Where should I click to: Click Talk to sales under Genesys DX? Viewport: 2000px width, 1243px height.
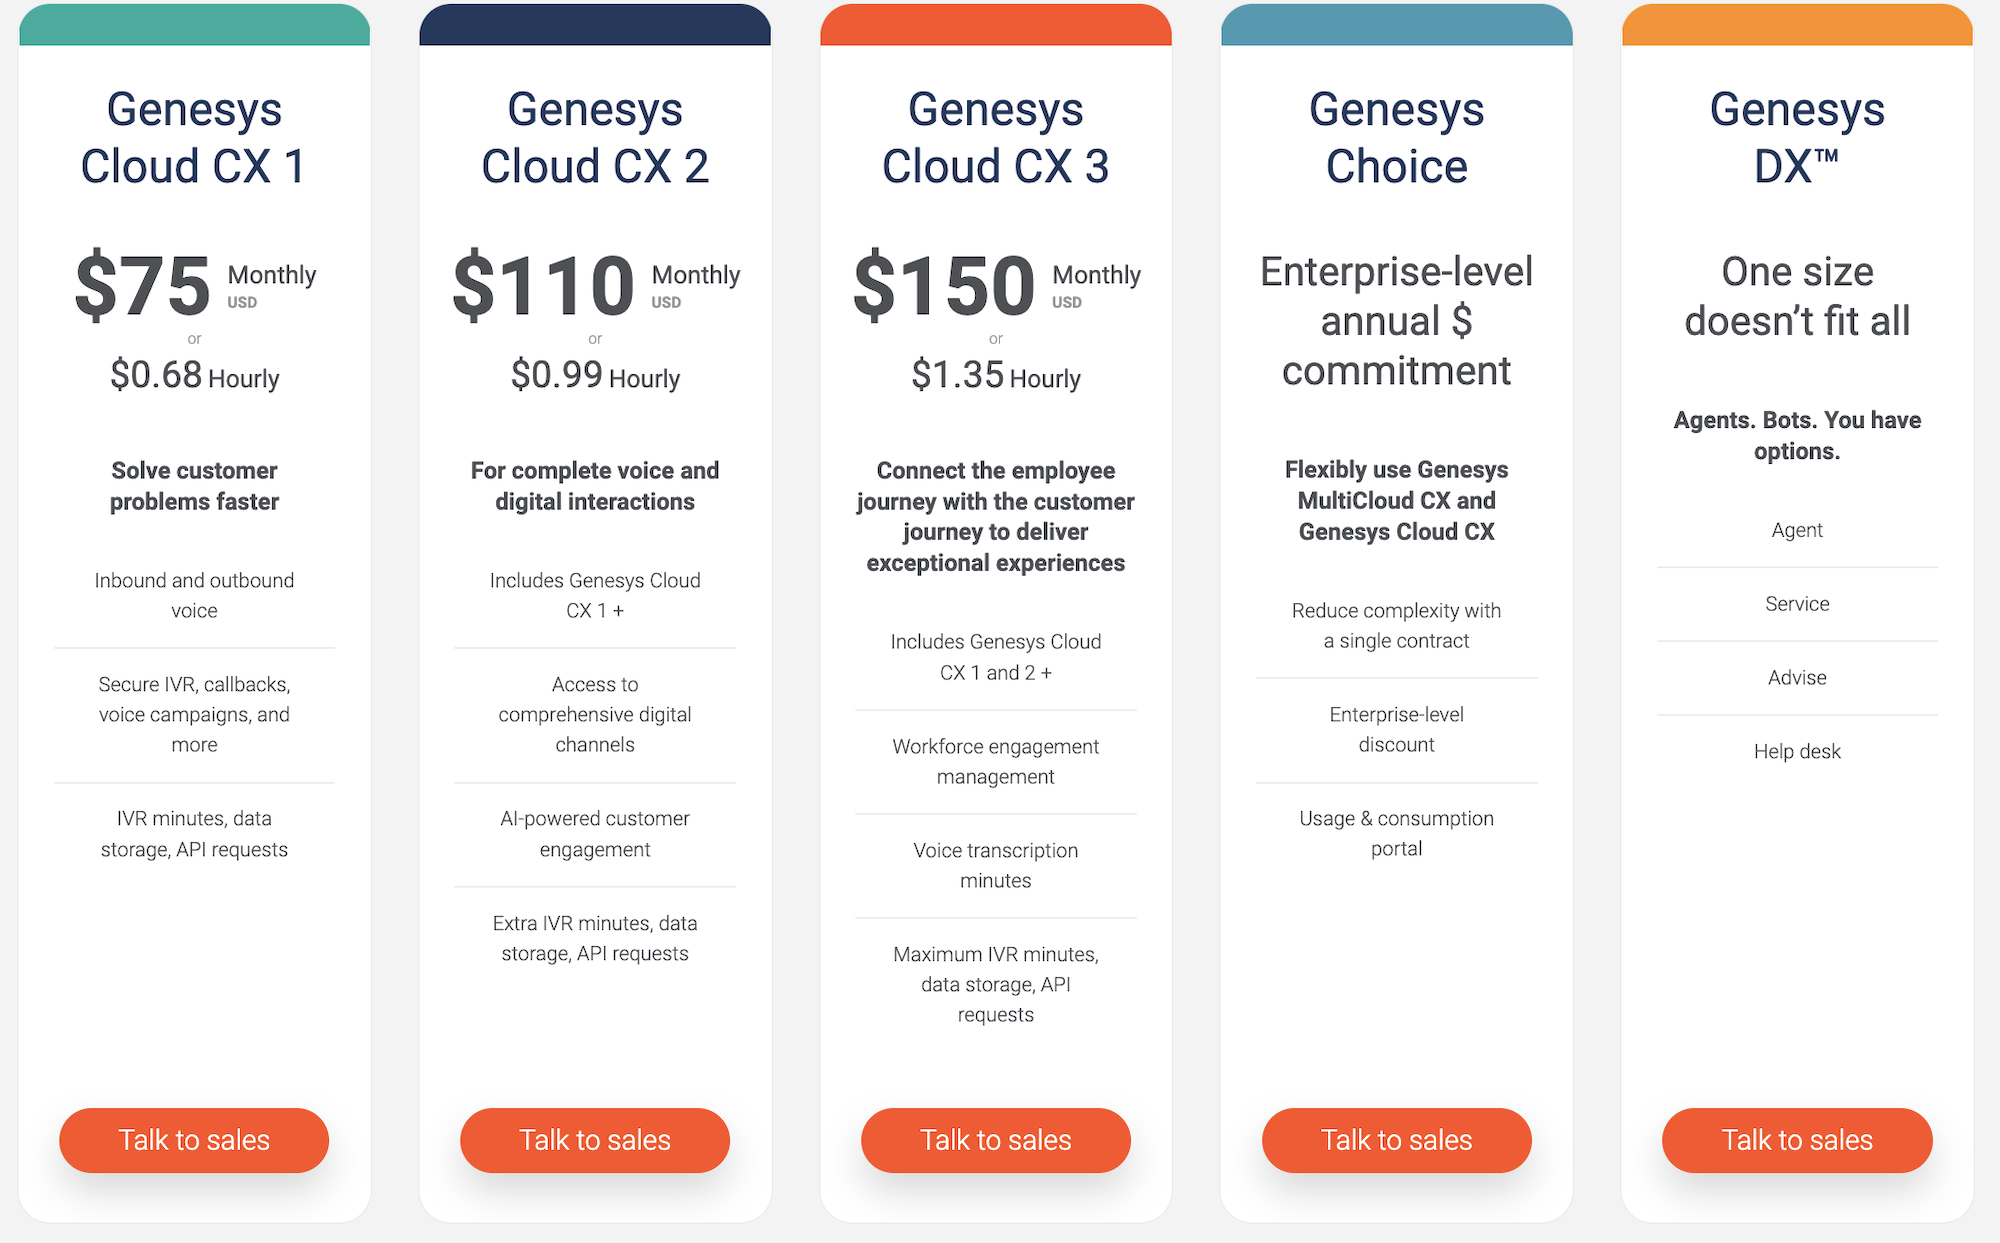pyautogui.click(x=1797, y=1140)
